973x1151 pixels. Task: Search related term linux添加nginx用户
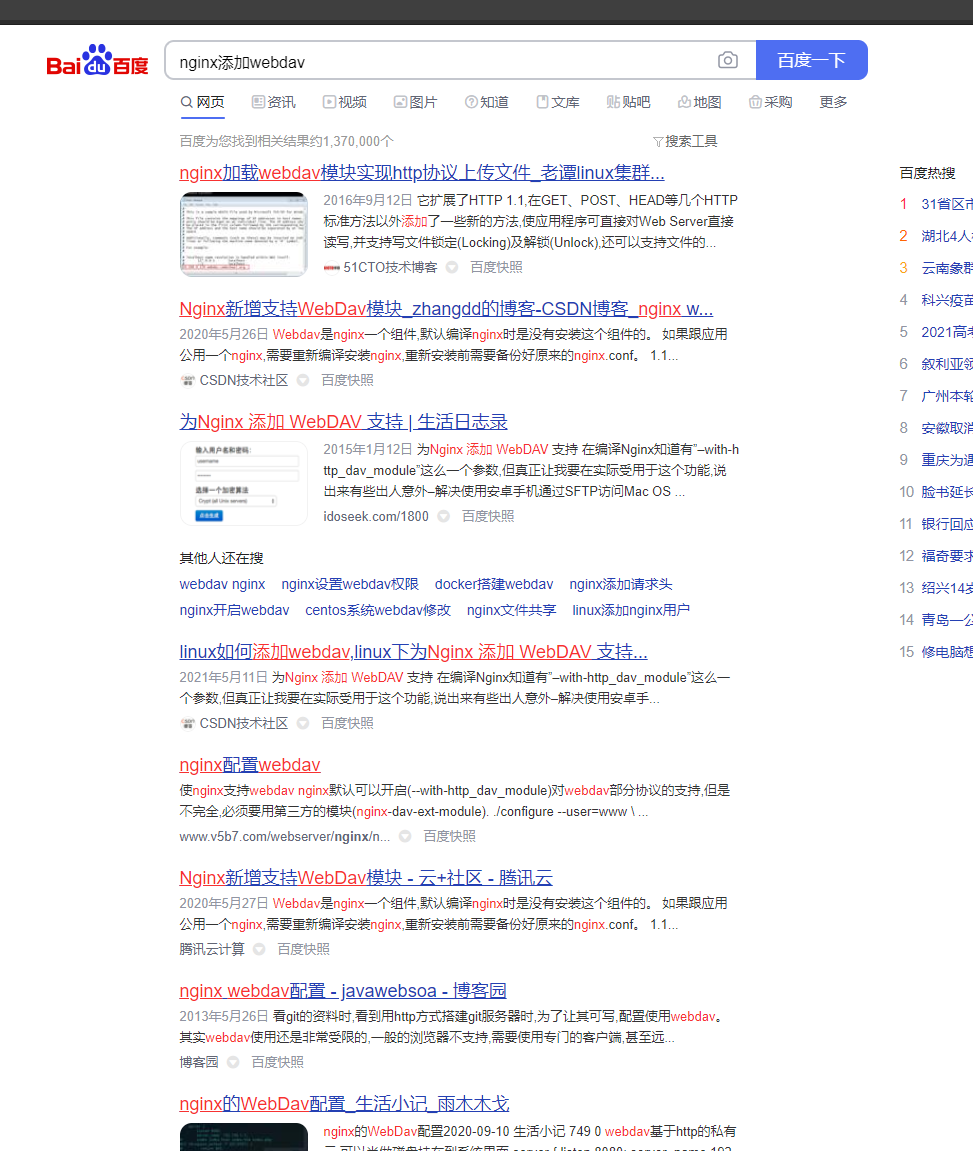coord(631,610)
